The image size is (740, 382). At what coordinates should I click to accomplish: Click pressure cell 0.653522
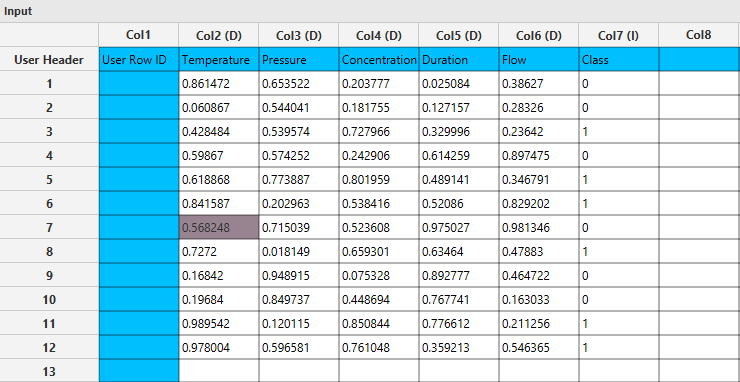299,84
